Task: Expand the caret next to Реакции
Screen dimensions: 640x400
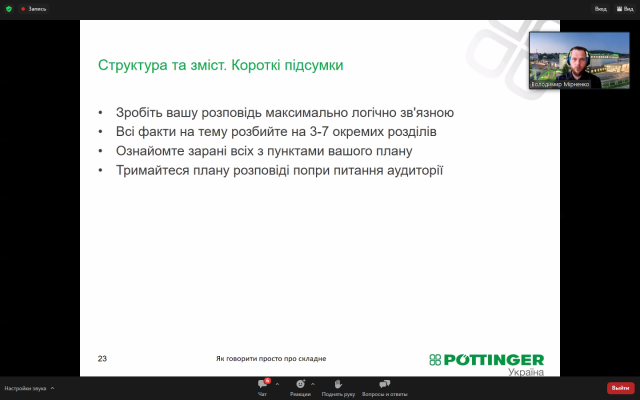Action: (313, 384)
